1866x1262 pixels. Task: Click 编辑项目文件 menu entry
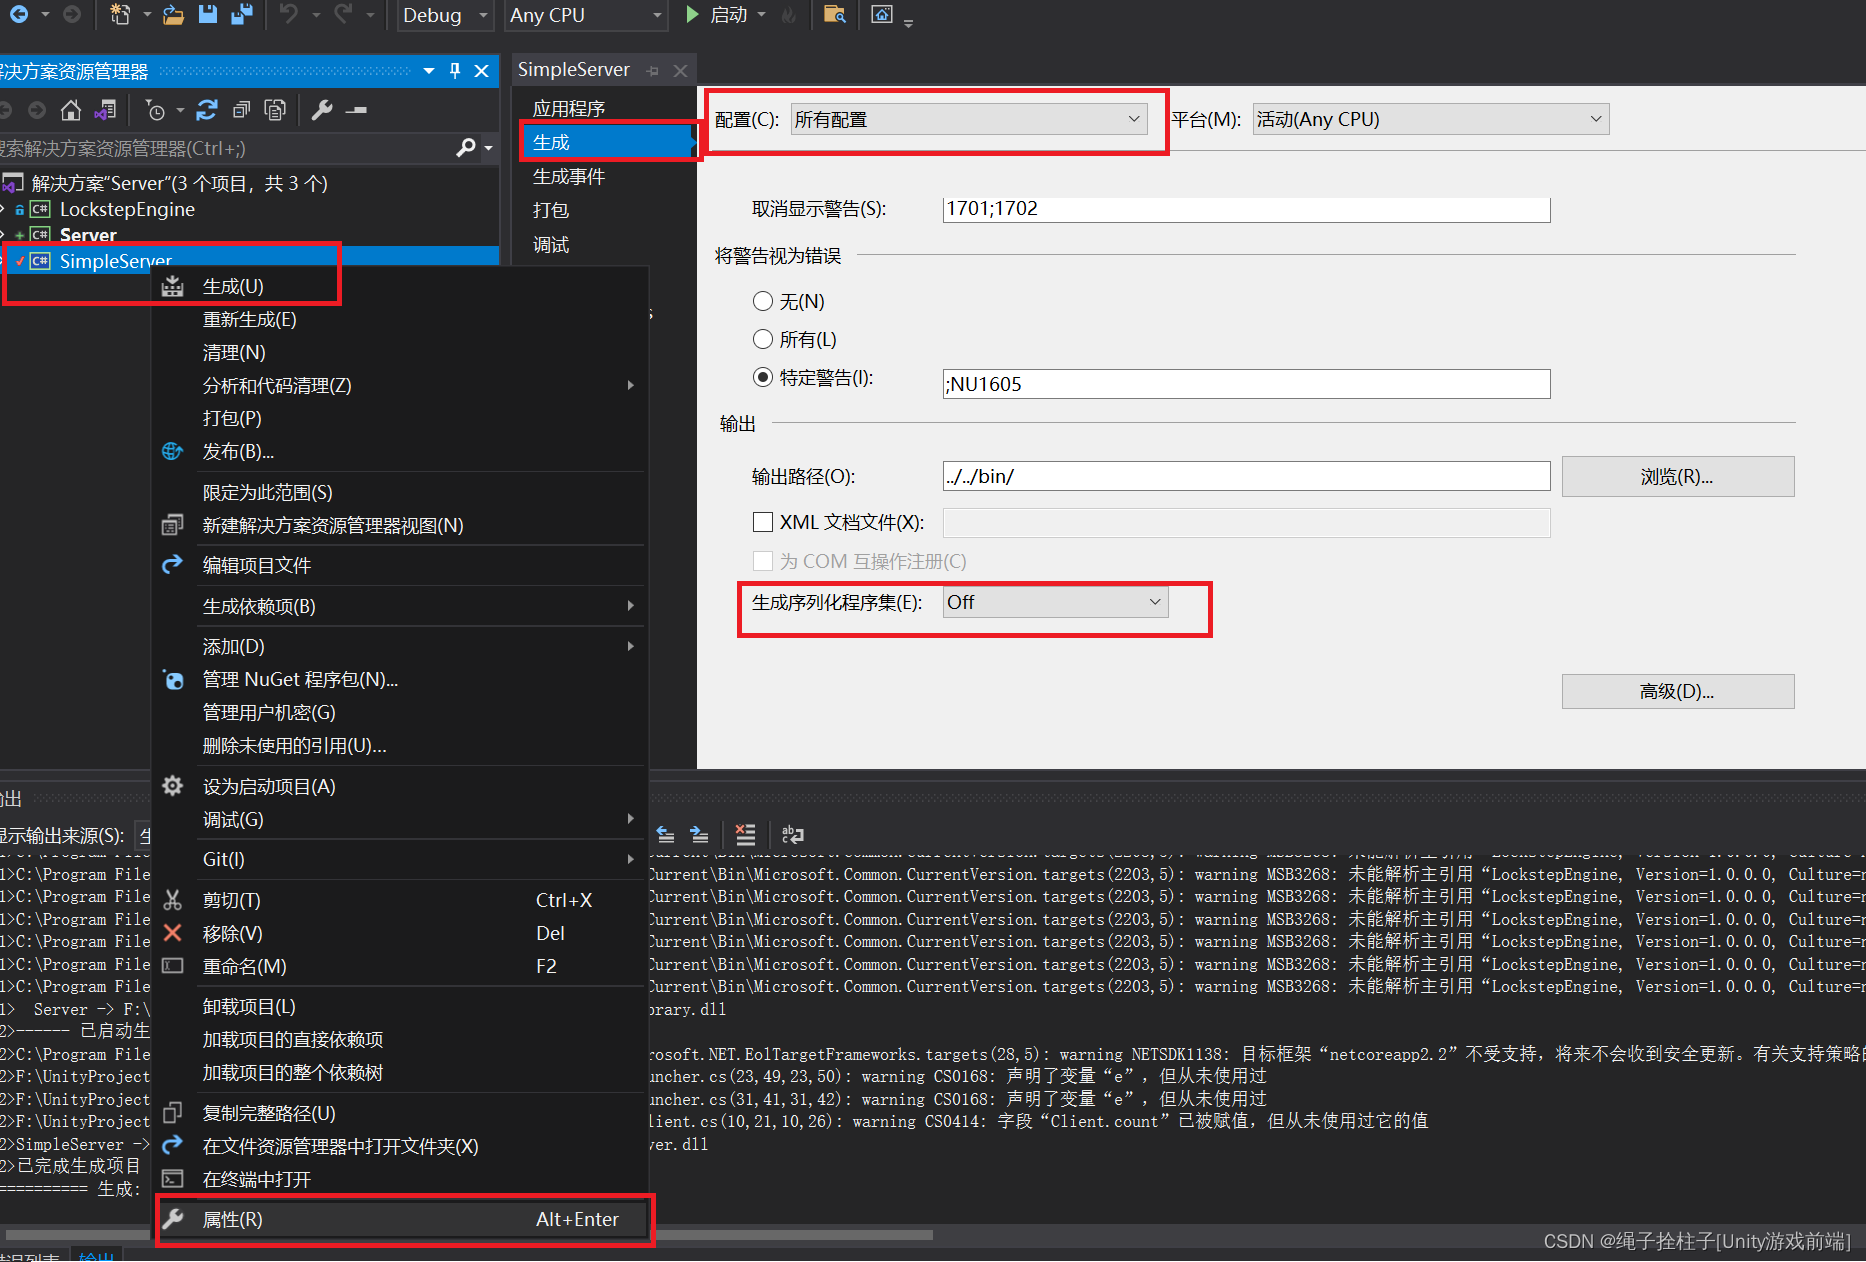pyautogui.click(x=400, y=565)
